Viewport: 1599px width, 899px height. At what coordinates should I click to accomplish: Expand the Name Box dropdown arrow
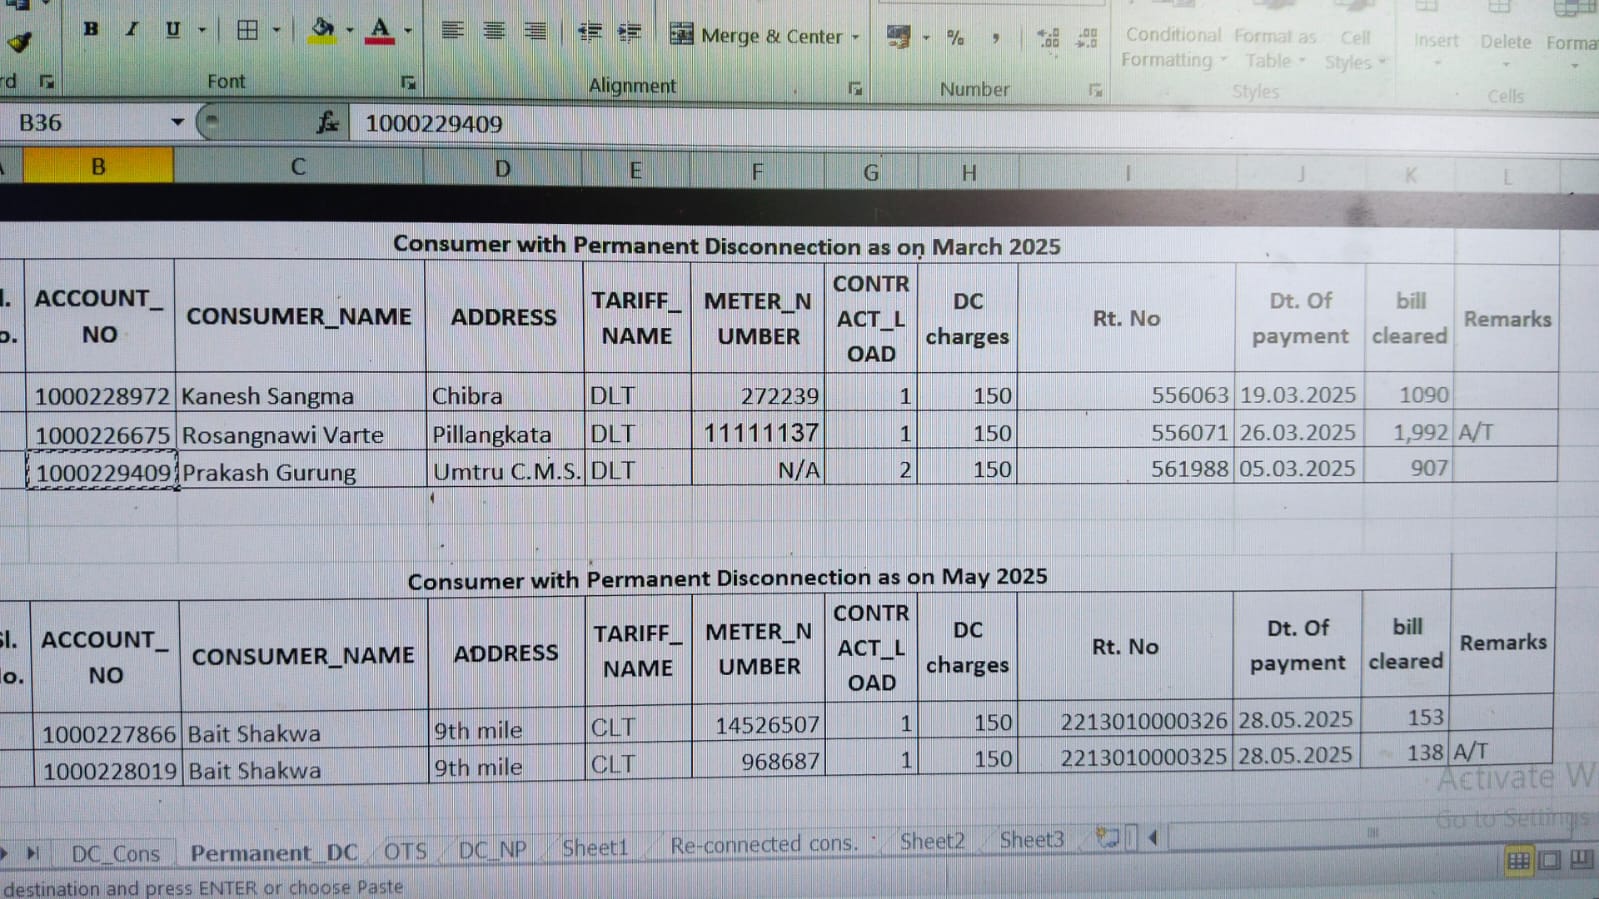177,122
